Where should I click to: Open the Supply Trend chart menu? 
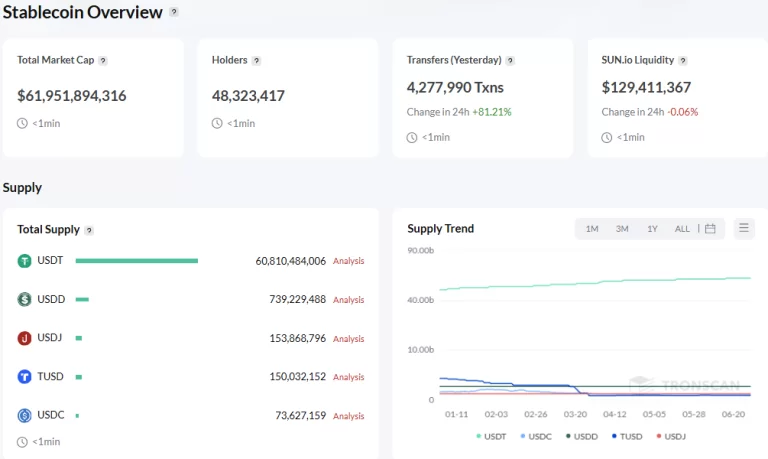744,229
